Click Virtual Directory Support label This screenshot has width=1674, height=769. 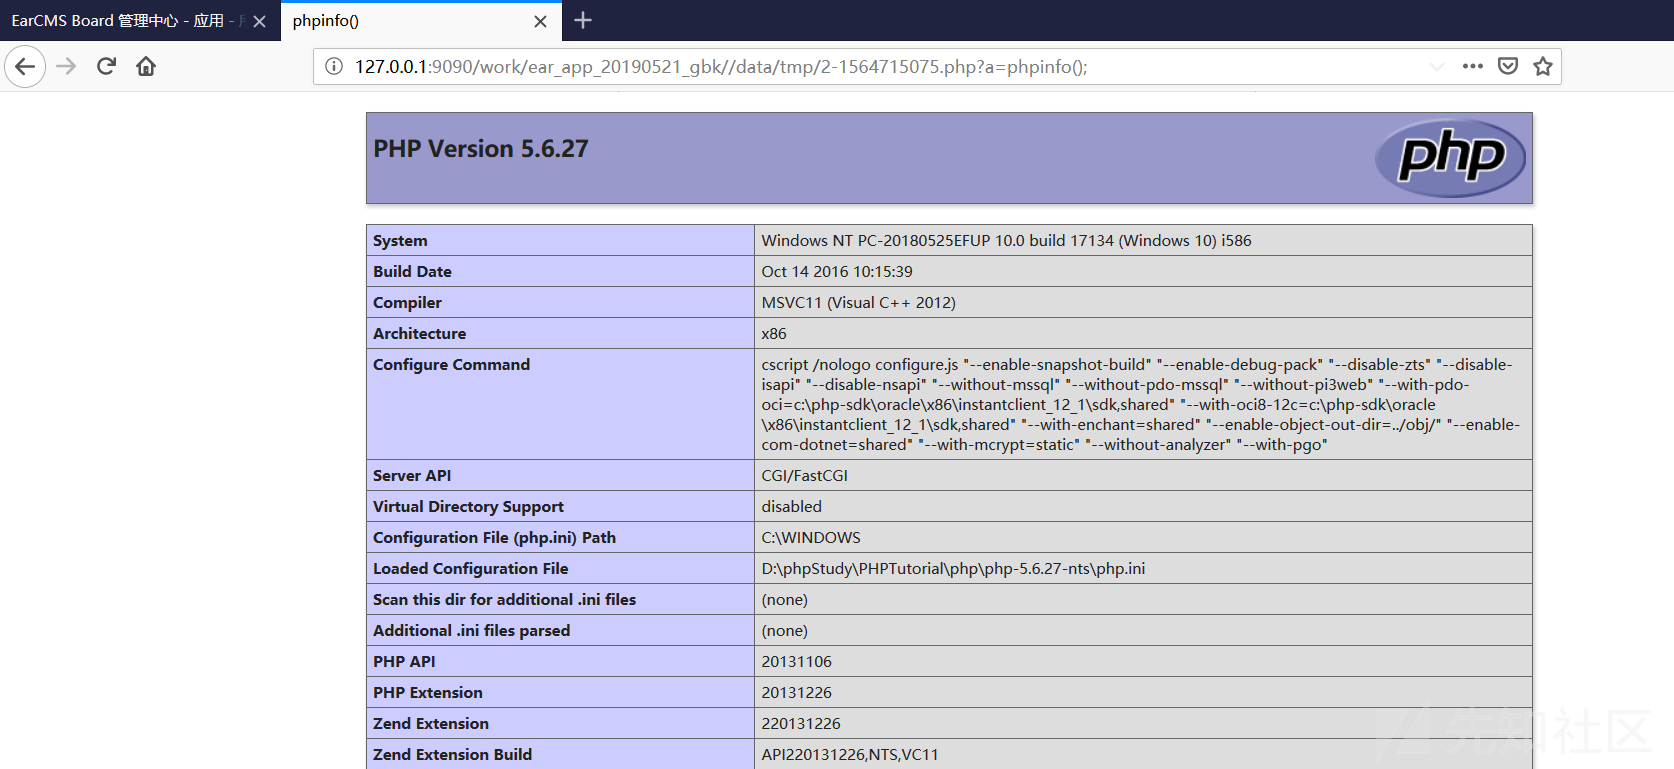pyautogui.click(x=468, y=507)
